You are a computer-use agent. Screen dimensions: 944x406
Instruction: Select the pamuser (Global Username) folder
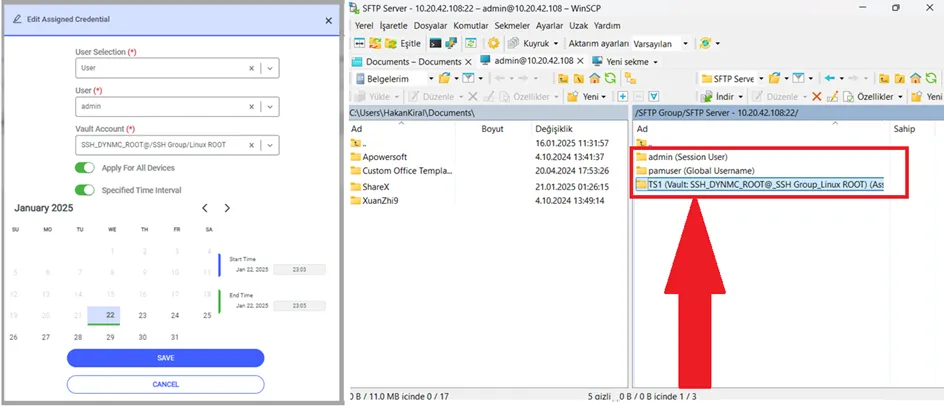point(695,170)
